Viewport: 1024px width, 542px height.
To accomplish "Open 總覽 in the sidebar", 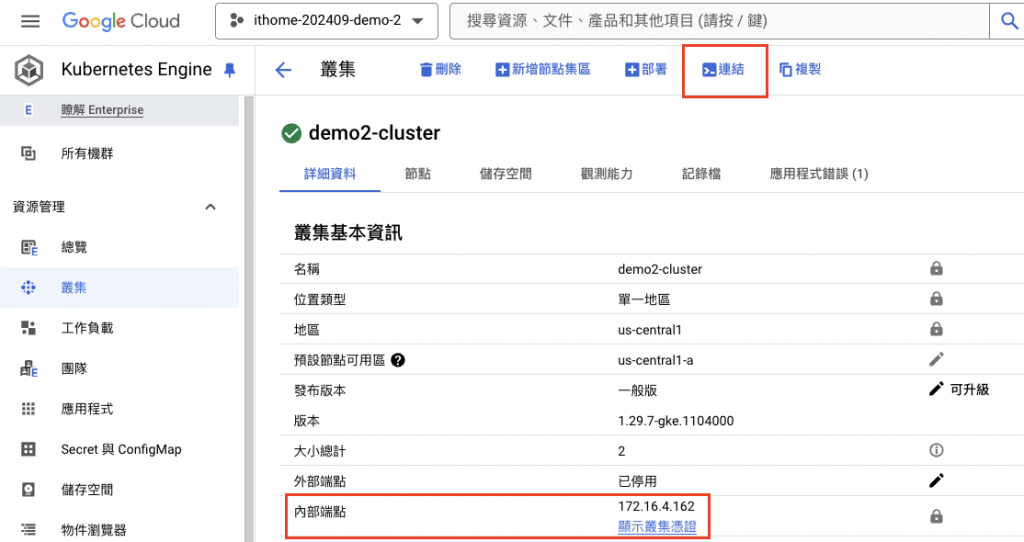I will pos(74,247).
